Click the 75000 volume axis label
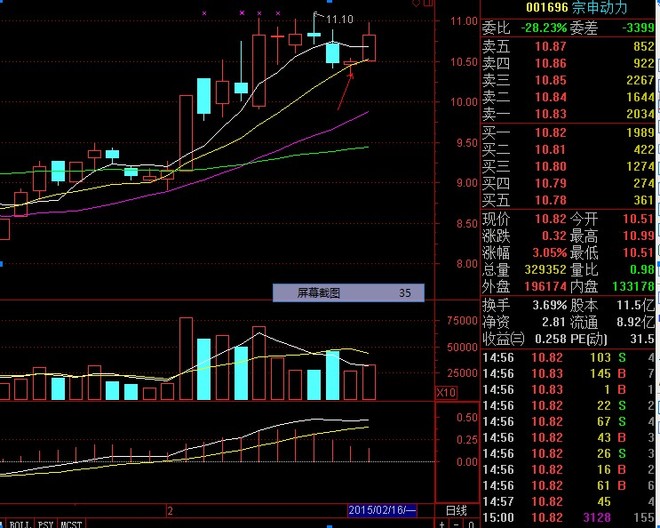This screenshot has height=528, width=660. click(x=462, y=321)
